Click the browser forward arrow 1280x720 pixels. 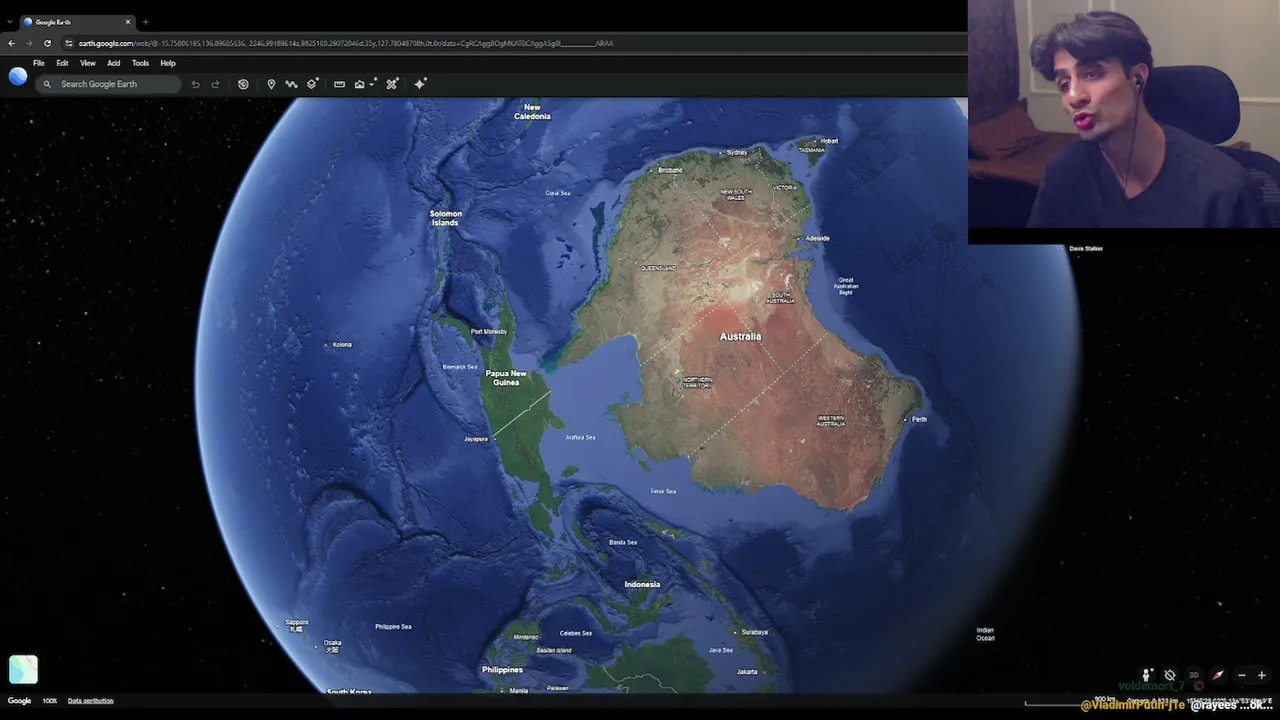[x=29, y=43]
